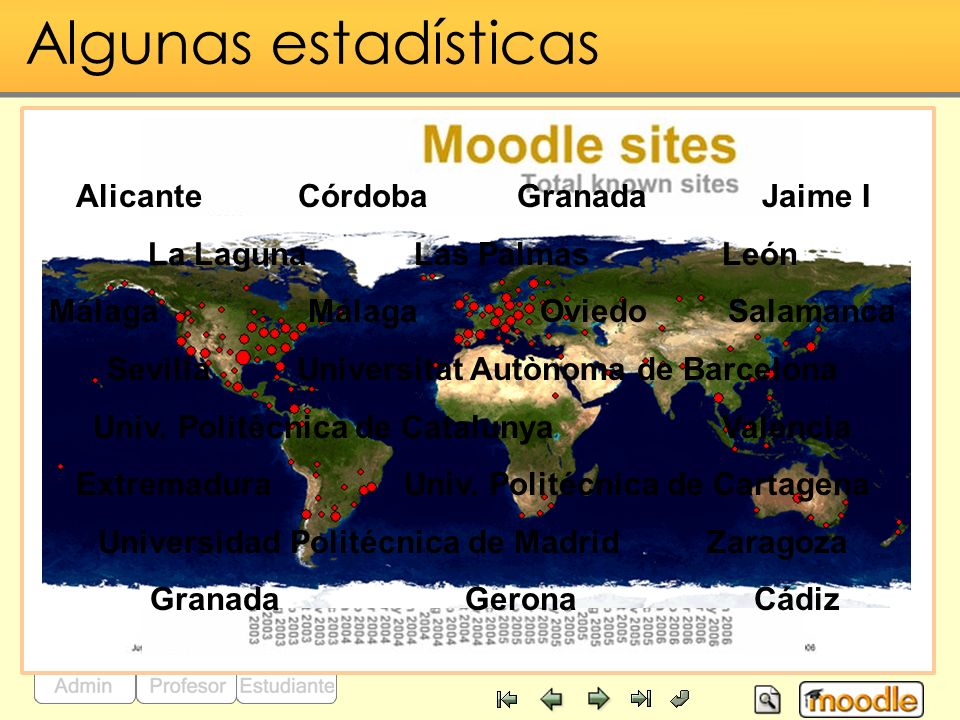Jump to the first slide

pyautogui.click(x=507, y=699)
